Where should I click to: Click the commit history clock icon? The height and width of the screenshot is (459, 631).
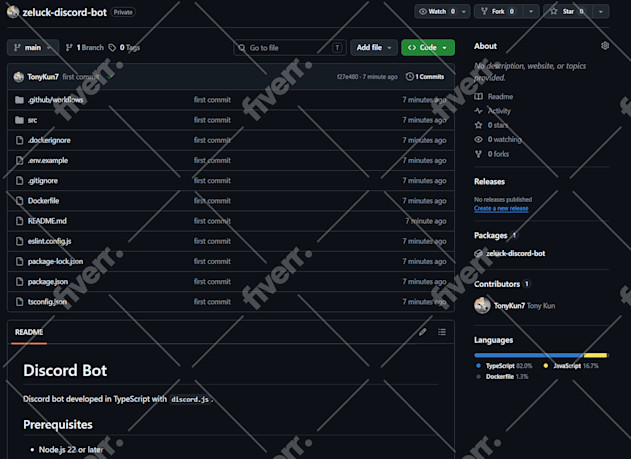409,76
